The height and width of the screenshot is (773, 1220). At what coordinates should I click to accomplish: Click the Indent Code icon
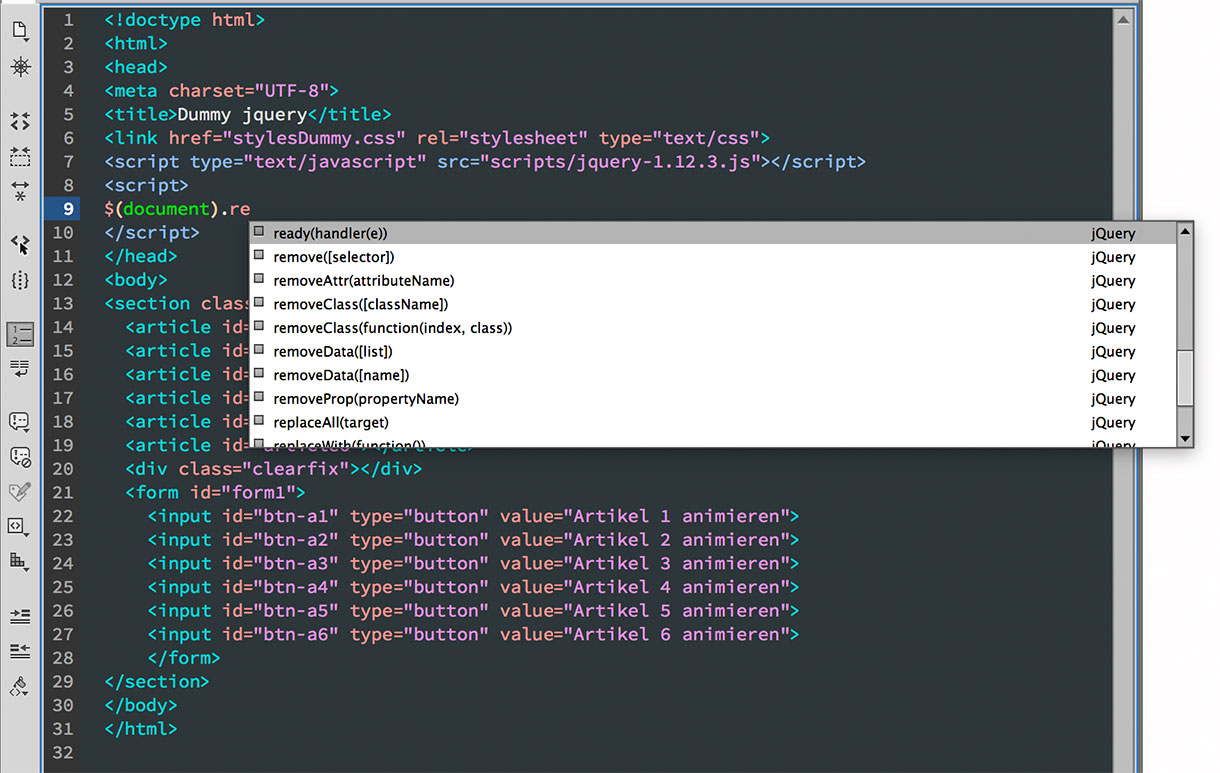coord(20,616)
